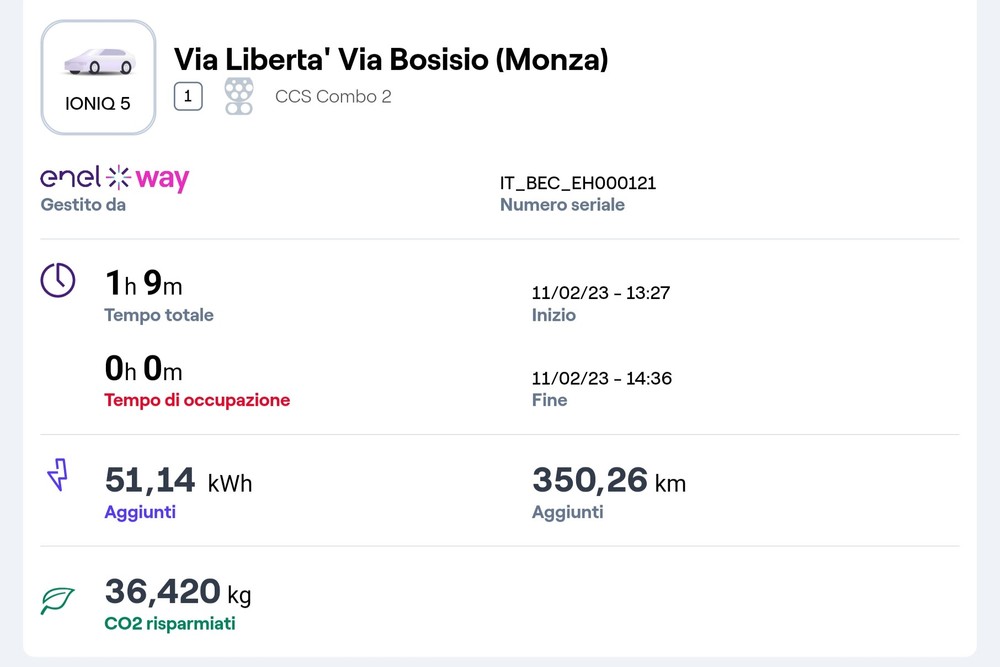Click the CO2 risparmiati label
This screenshot has width=1000, height=667.
170,623
